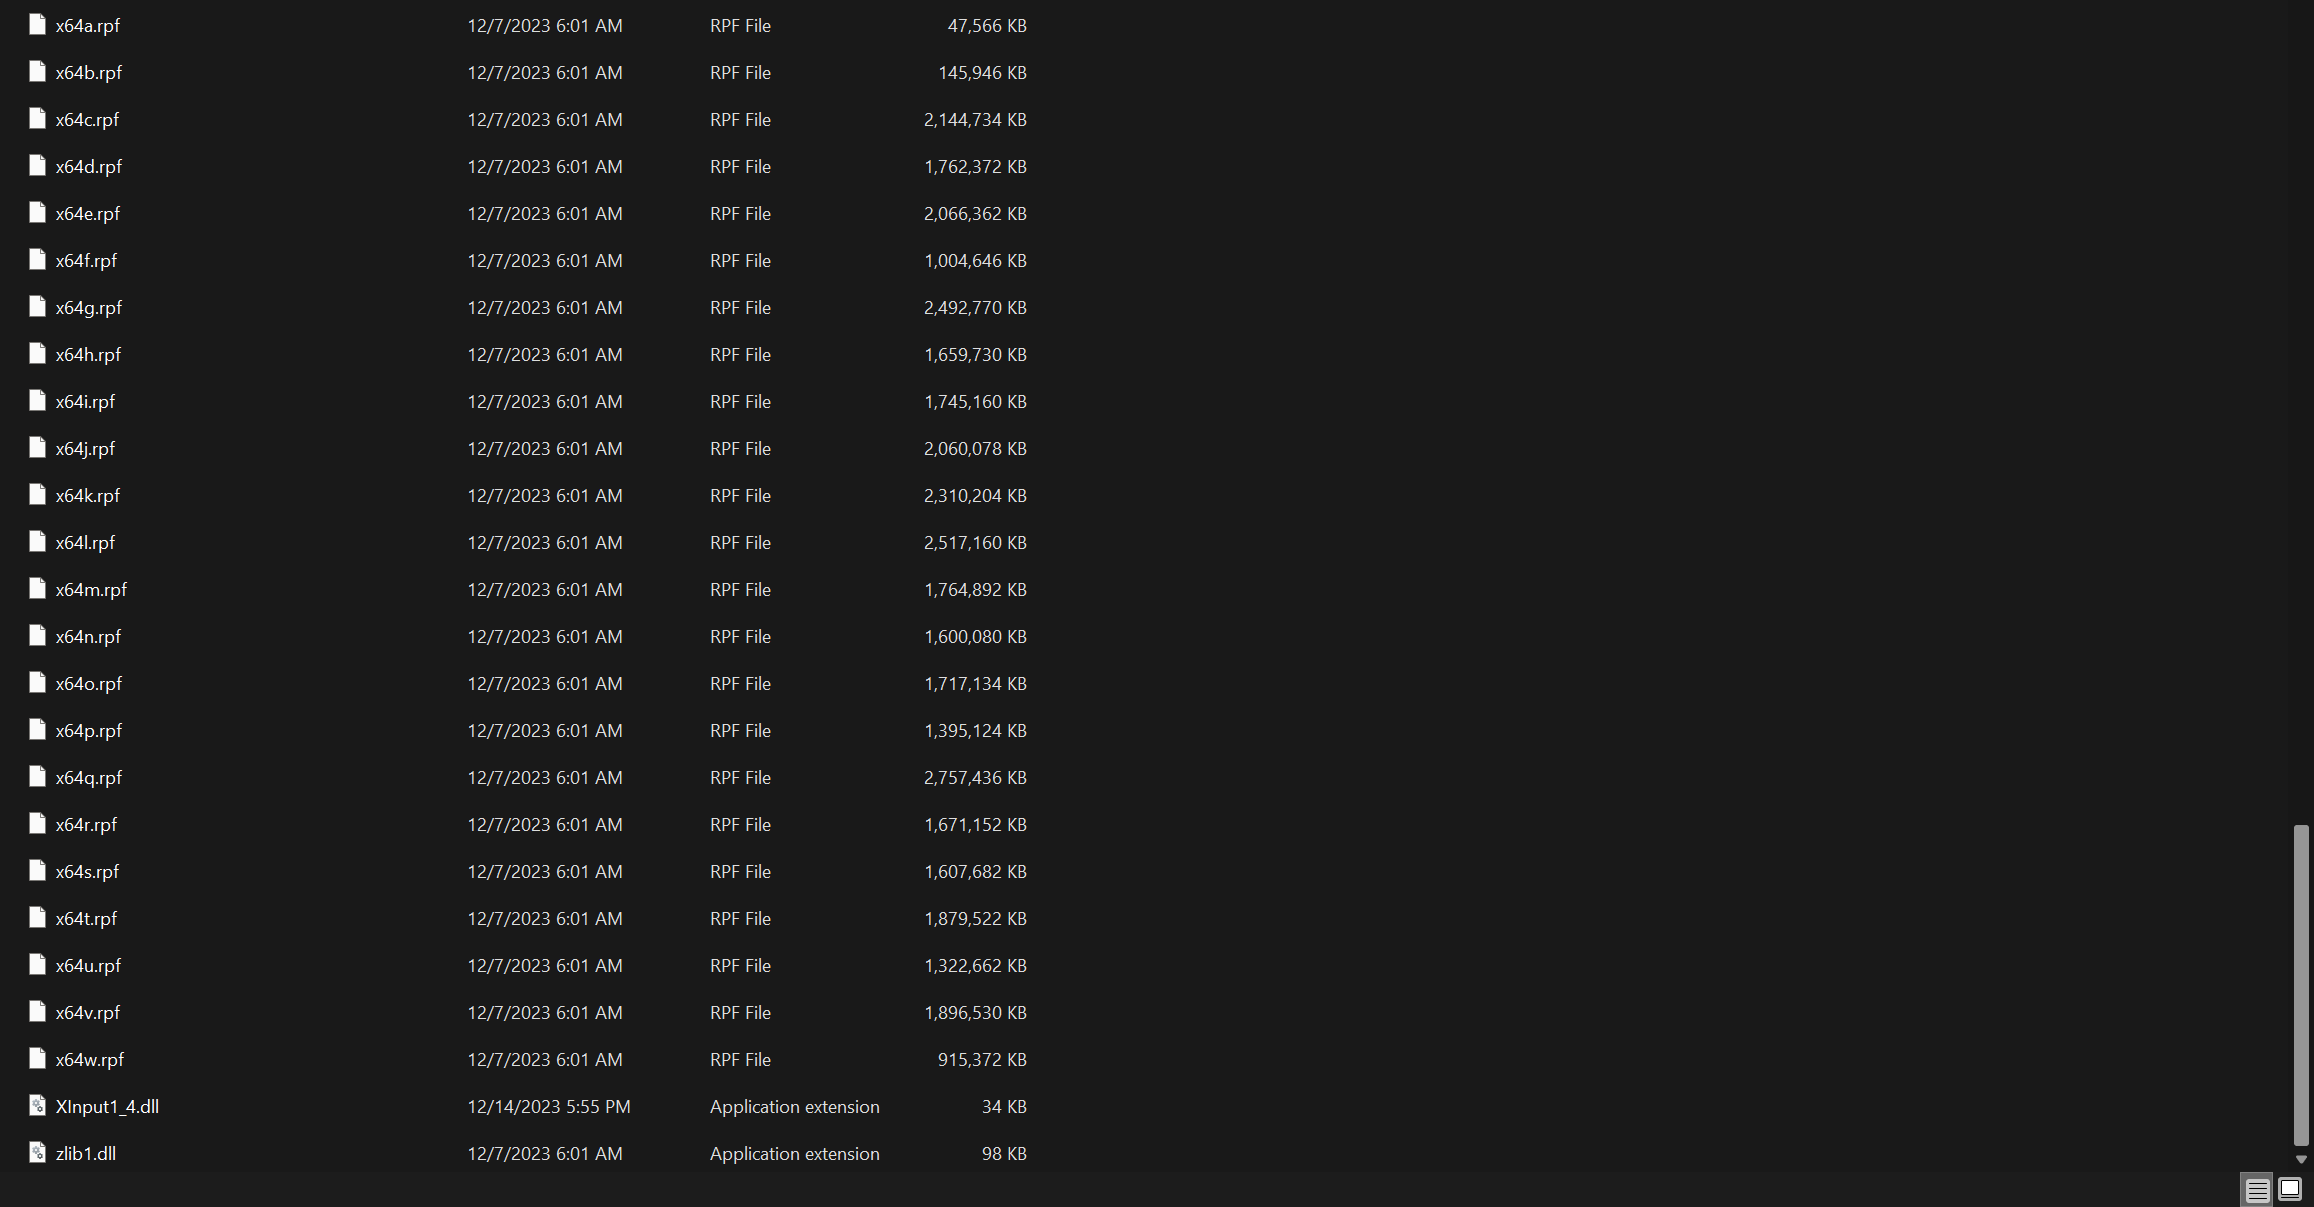Click the 12/14/2023 5:55 PM date entry

point(549,1107)
